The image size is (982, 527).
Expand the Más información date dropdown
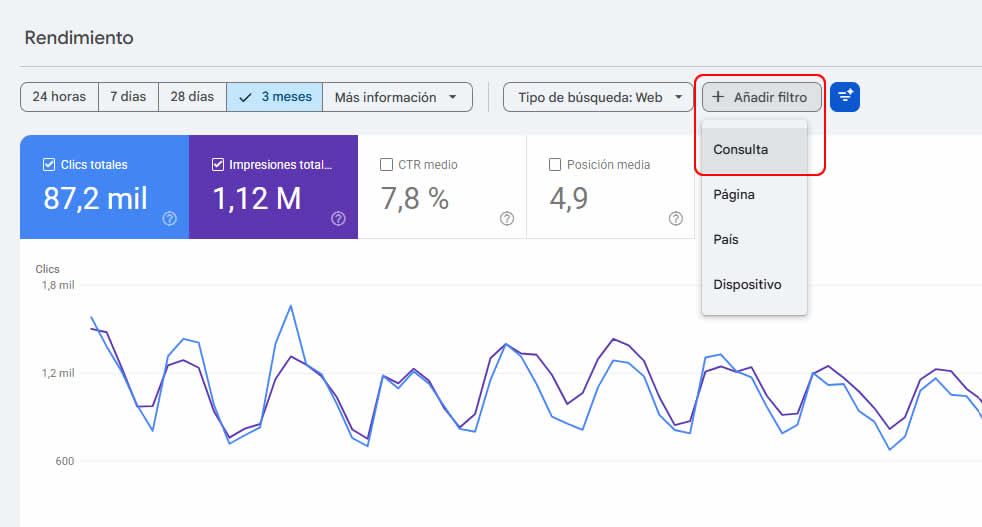coord(397,97)
